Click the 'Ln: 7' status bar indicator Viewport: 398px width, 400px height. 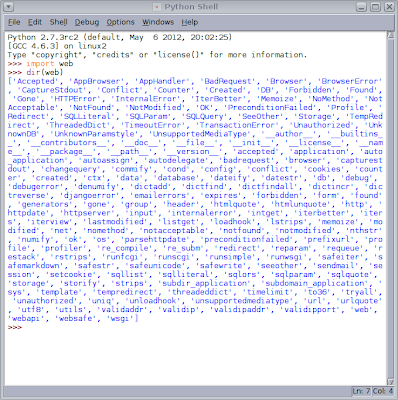(361, 391)
